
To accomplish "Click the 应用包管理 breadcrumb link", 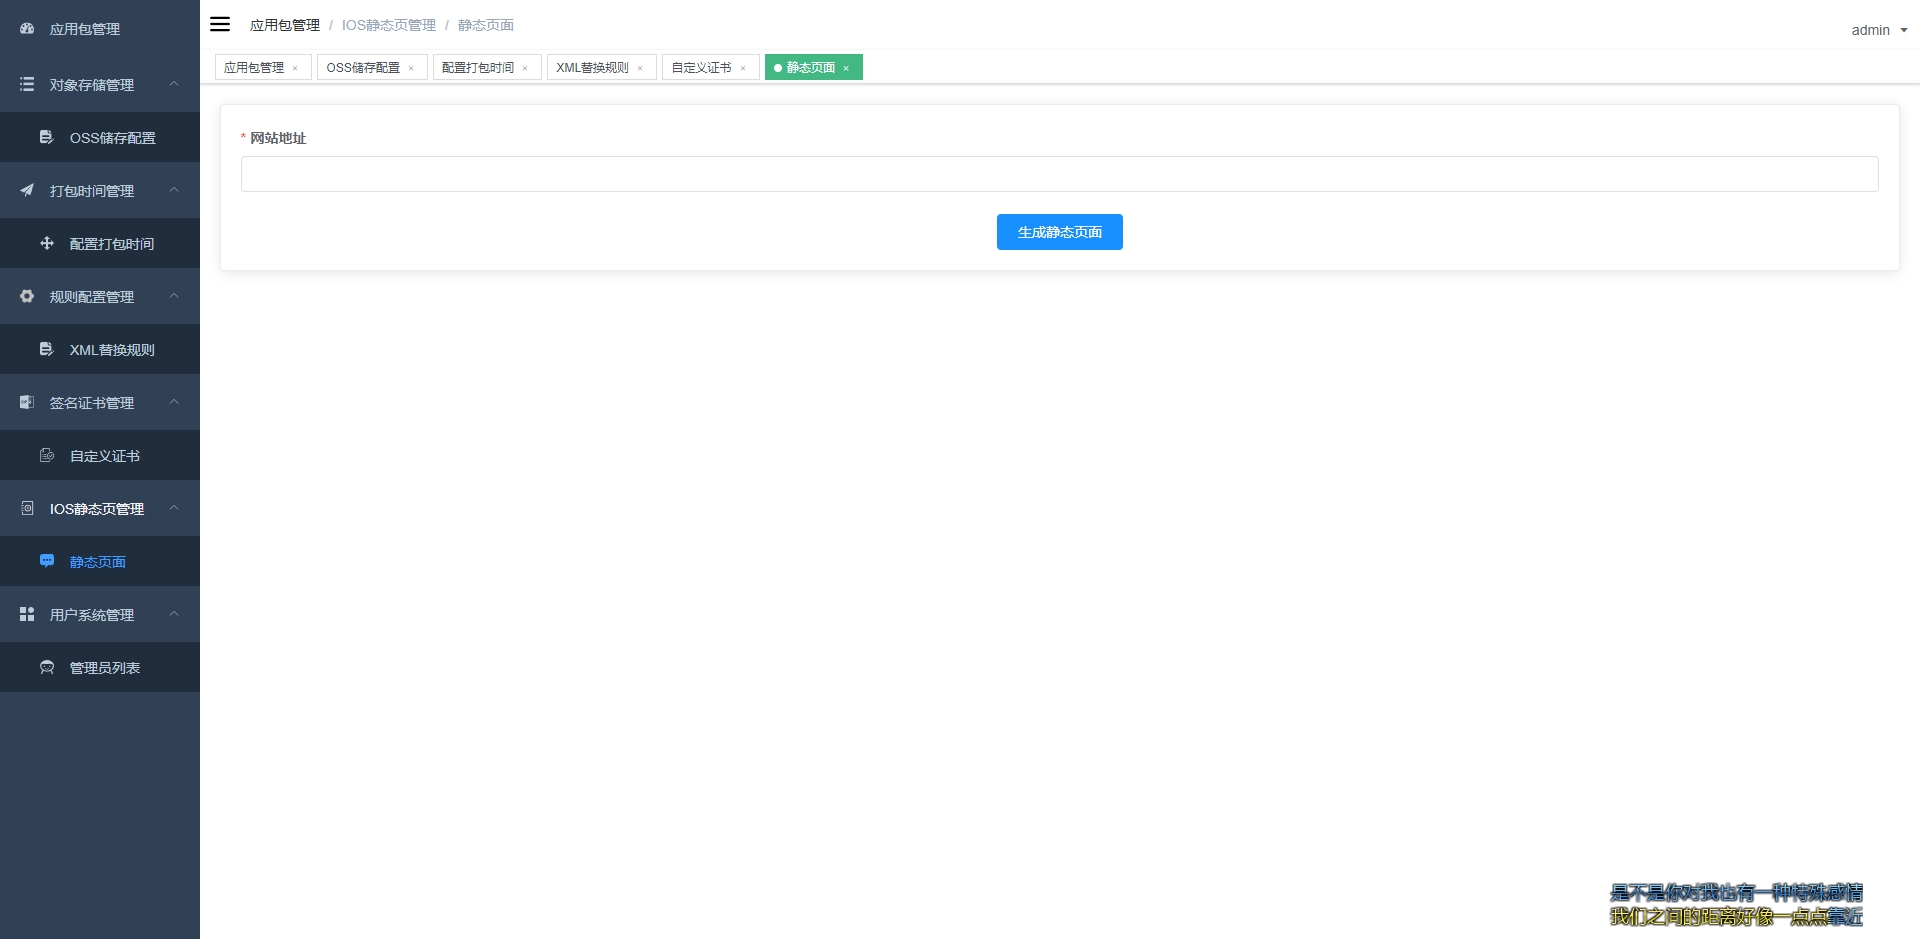I will [x=285, y=25].
